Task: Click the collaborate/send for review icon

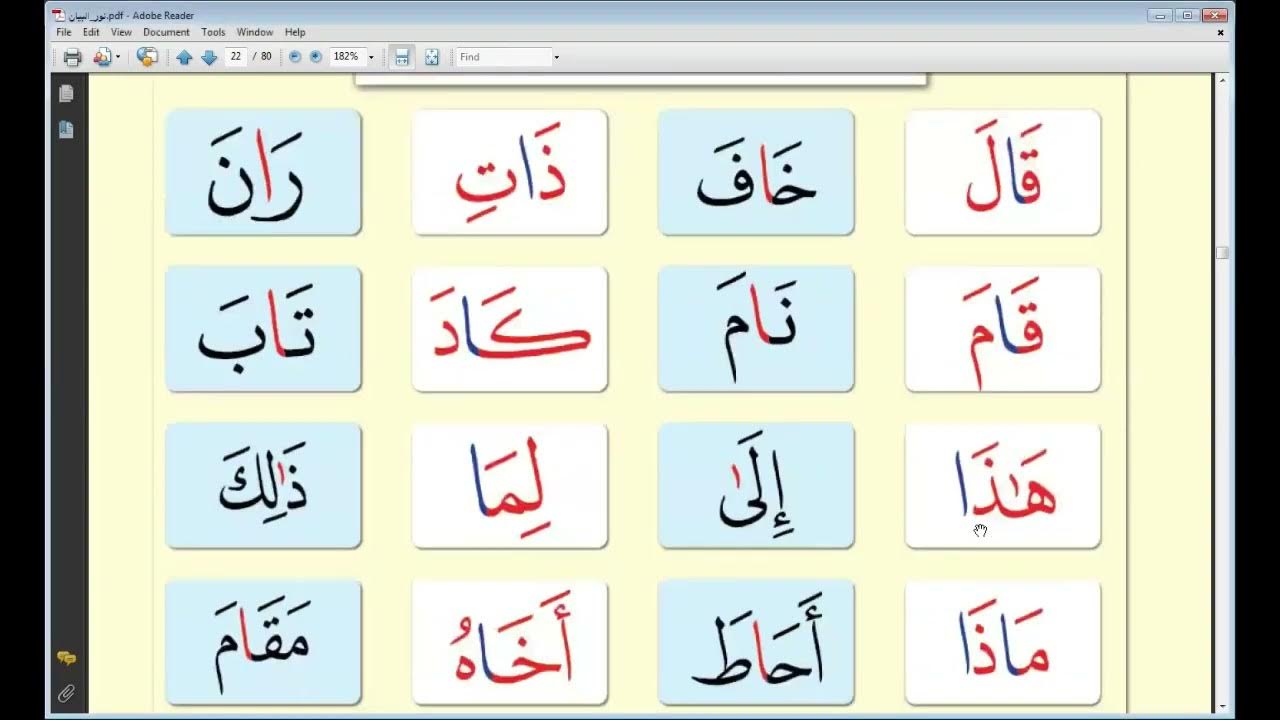Action: coord(147,57)
